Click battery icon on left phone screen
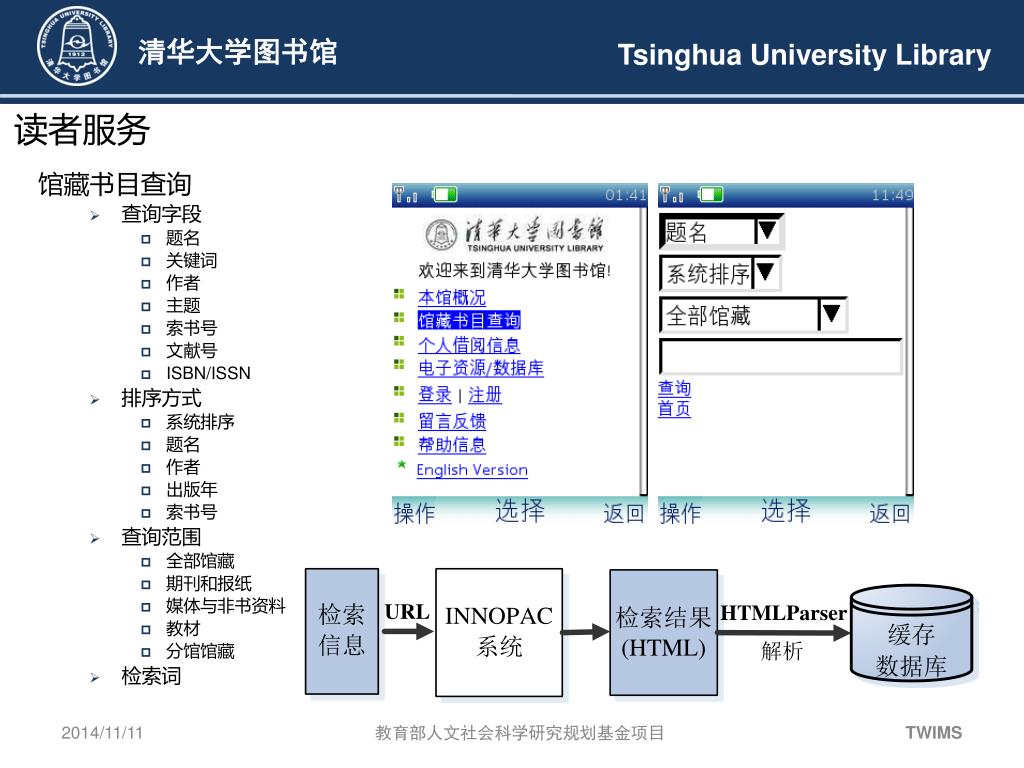The height and width of the screenshot is (768, 1024). click(x=445, y=195)
